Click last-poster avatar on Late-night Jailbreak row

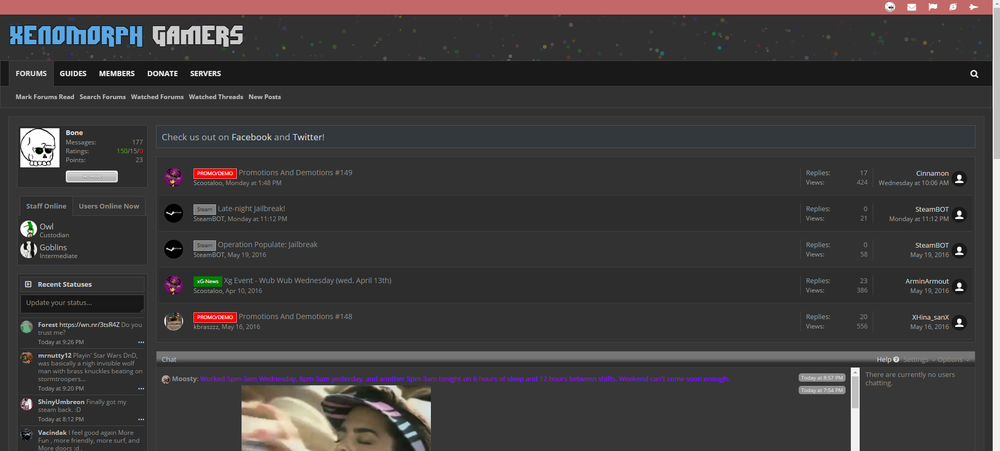click(x=959, y=214)
